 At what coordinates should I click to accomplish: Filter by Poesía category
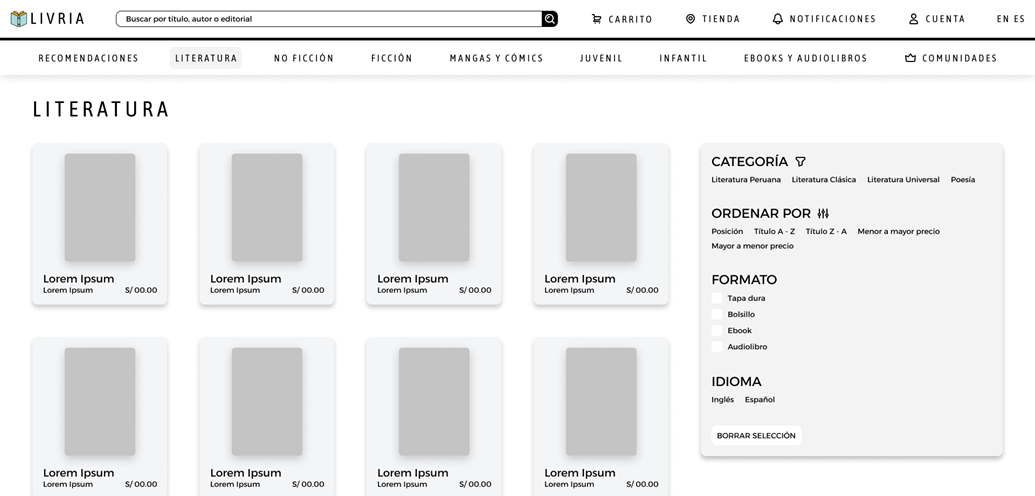(x=962, y=180)
